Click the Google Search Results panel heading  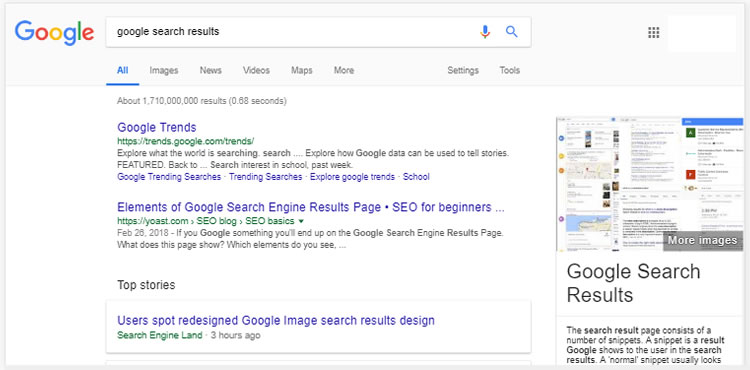point(633,283)
